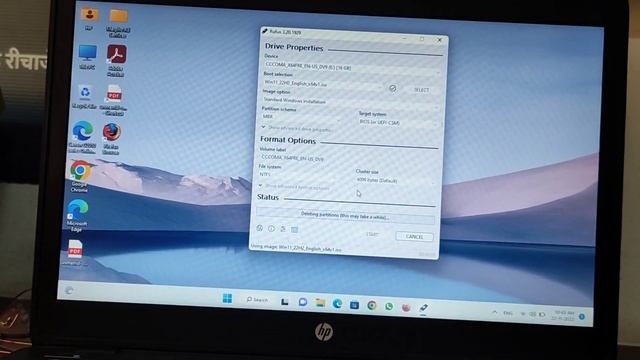Open network, volume and battery quick settings
The height and width of the screenshot is (360, 640).
pos(533,314)
